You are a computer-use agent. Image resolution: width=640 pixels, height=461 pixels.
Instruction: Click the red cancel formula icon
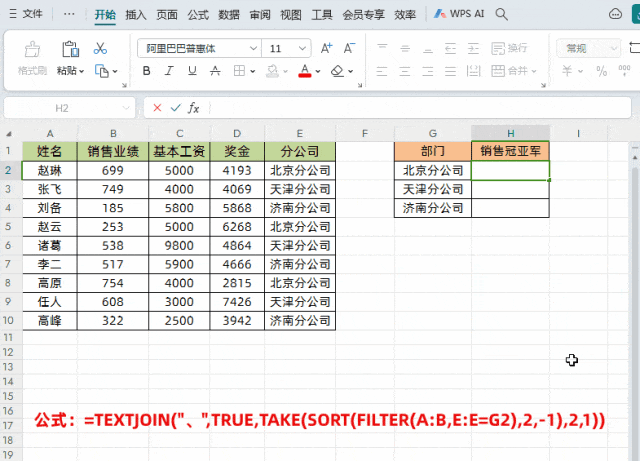pos(157,108)
